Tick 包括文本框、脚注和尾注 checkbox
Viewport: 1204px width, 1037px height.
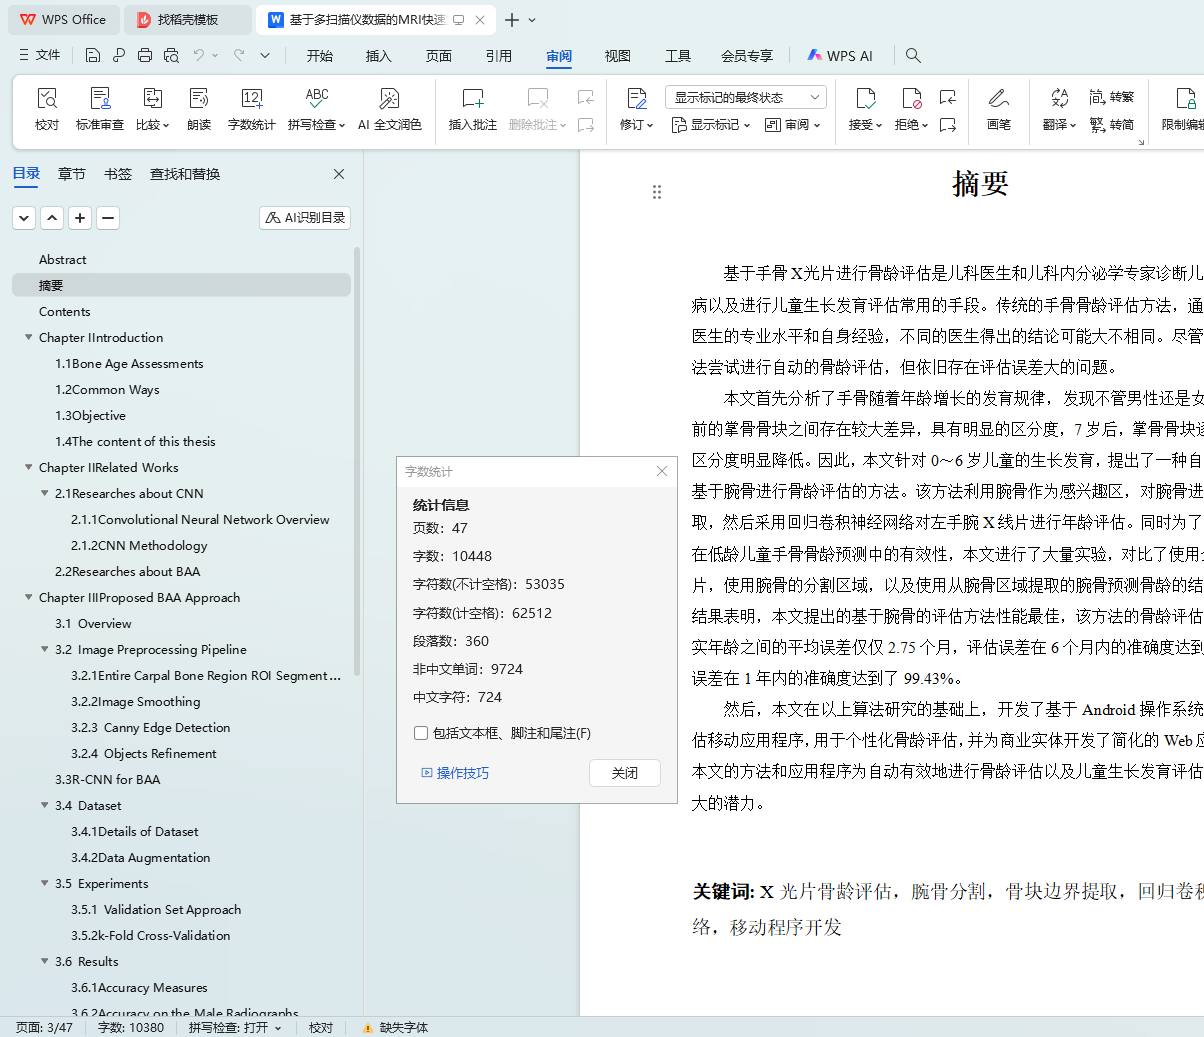click(x=421, y=733)
